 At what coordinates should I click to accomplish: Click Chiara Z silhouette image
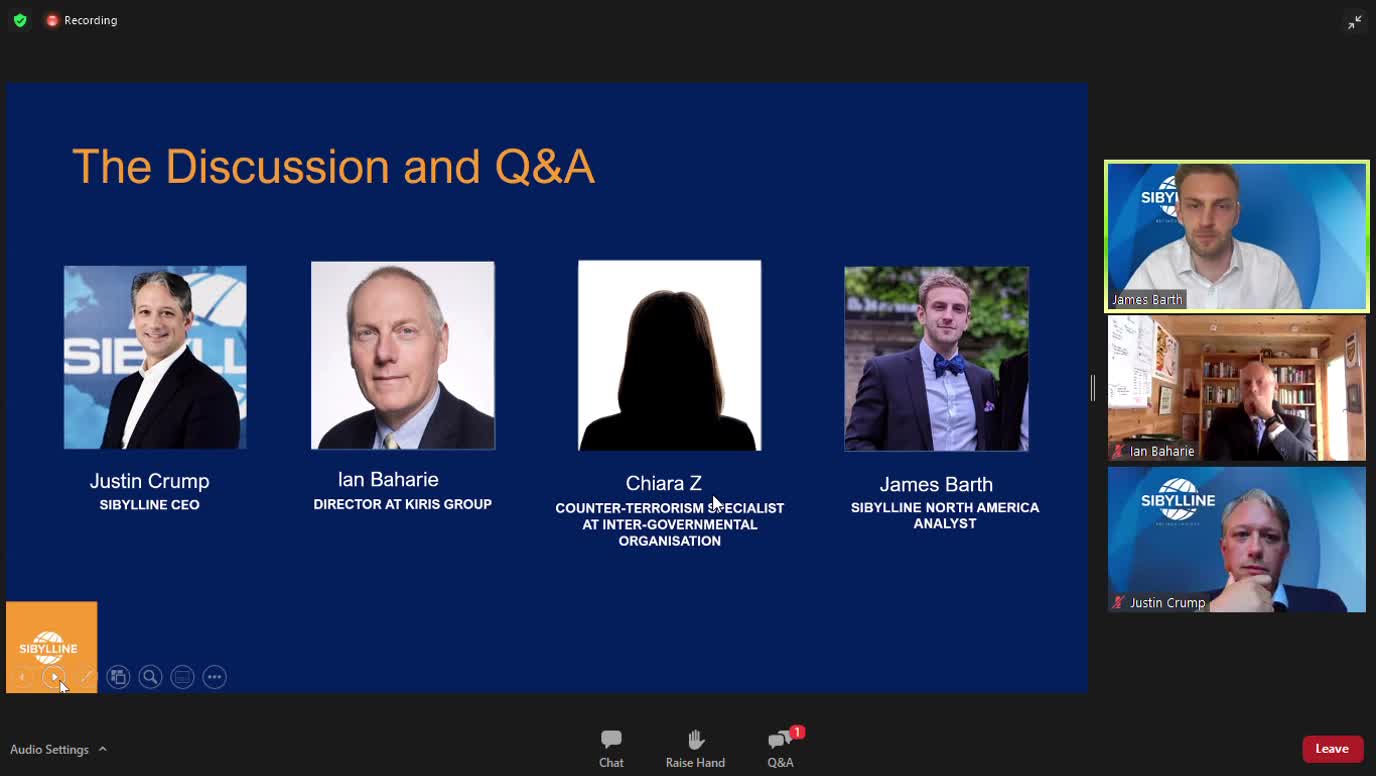coord(669,355)
